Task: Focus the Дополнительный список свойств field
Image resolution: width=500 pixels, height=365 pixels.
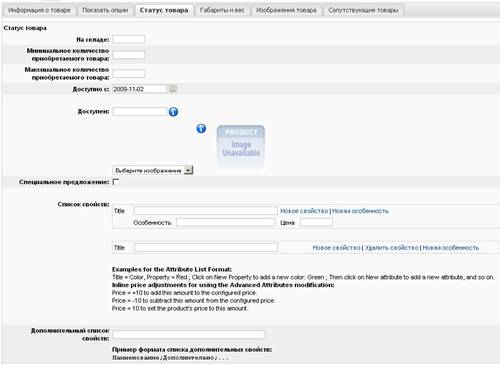Action: [x=189, y=334]
